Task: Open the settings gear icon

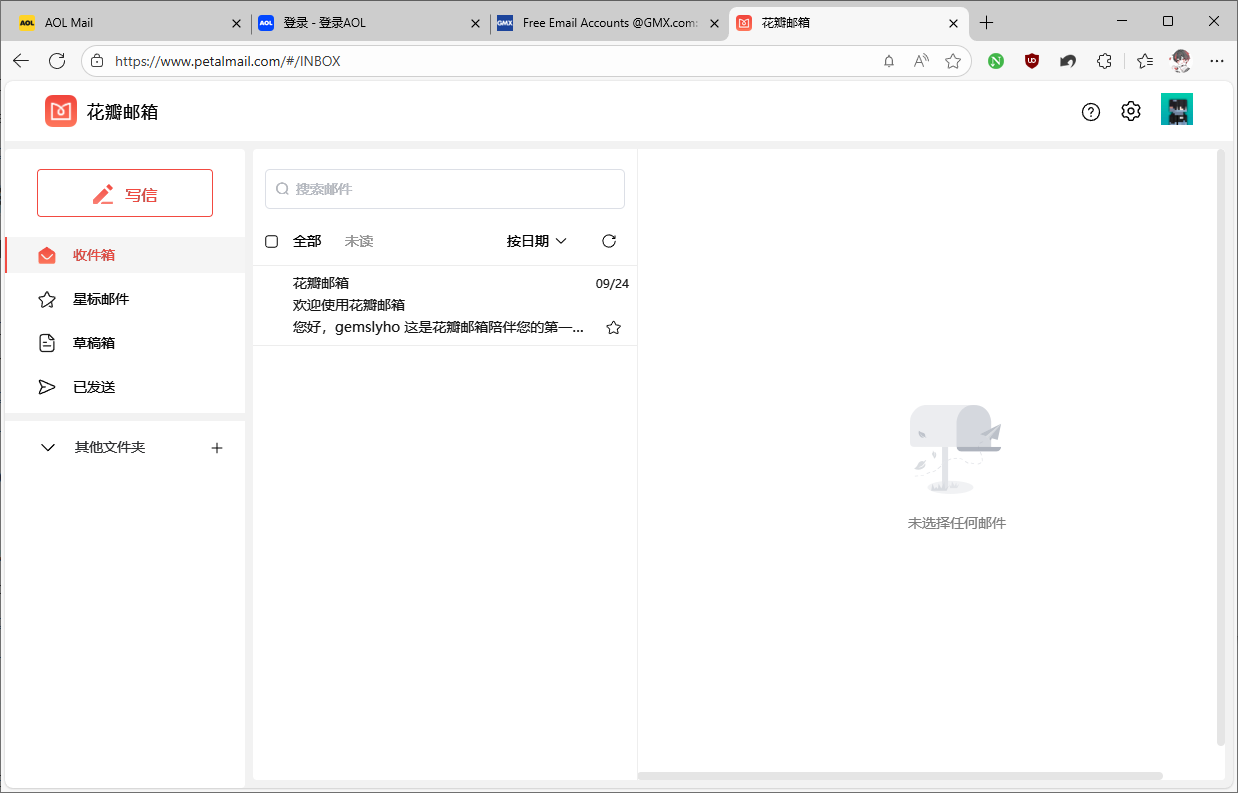Action: [x=1131, y=112]
